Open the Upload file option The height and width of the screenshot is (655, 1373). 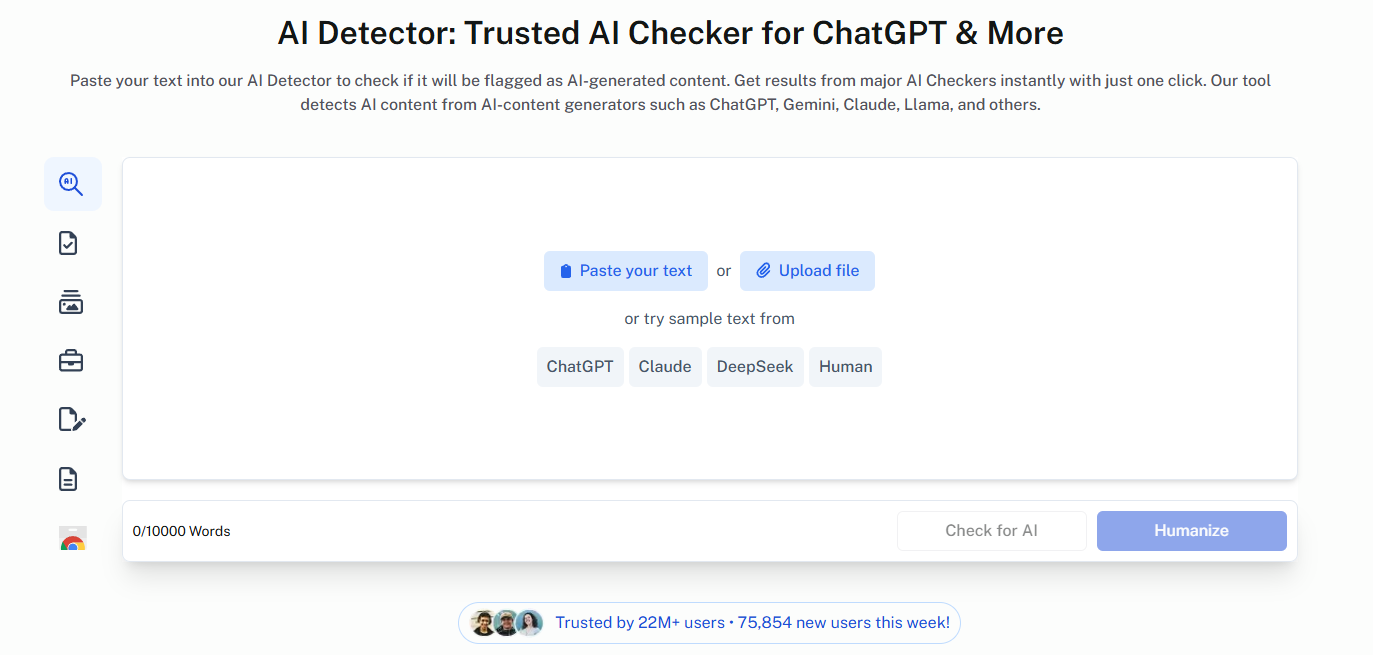(807, 270)
